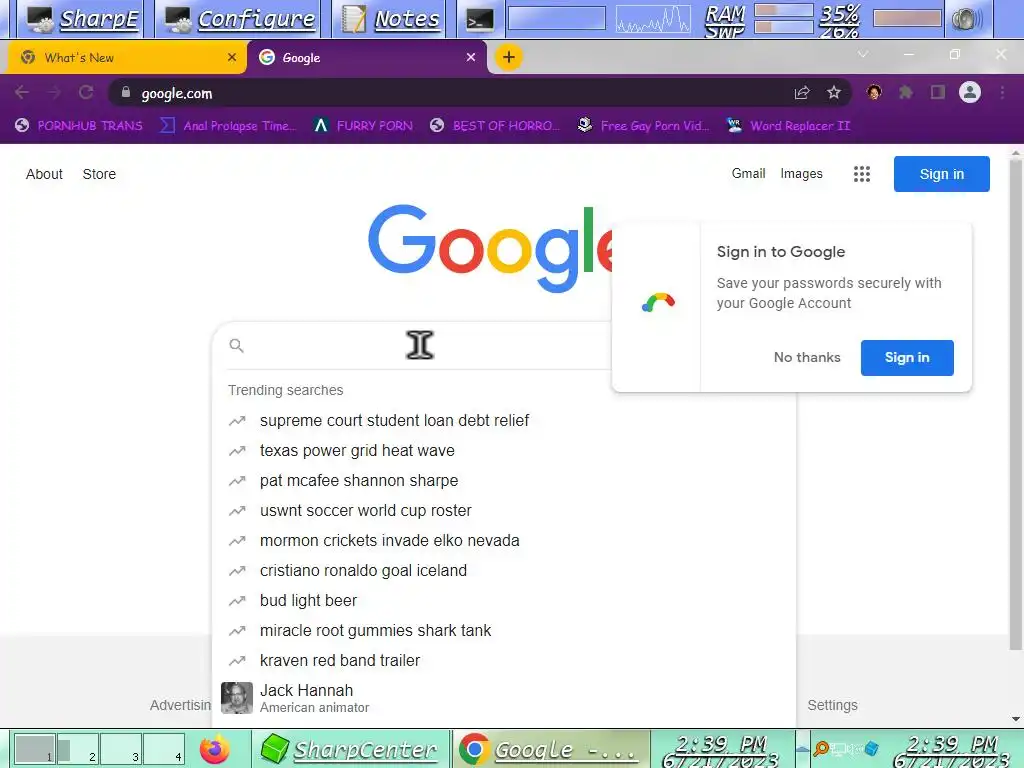Screen dimensions: 1024x768
Task: Click the command input box in top bar
Action: (x=556, y=18)
